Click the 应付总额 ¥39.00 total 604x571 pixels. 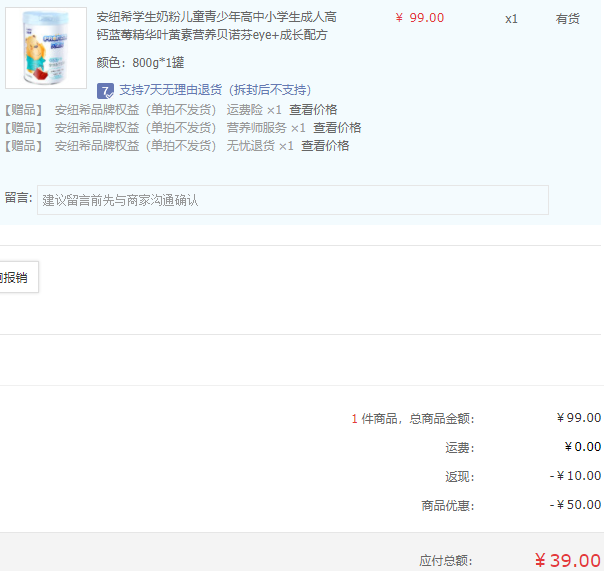click(567, 561)
